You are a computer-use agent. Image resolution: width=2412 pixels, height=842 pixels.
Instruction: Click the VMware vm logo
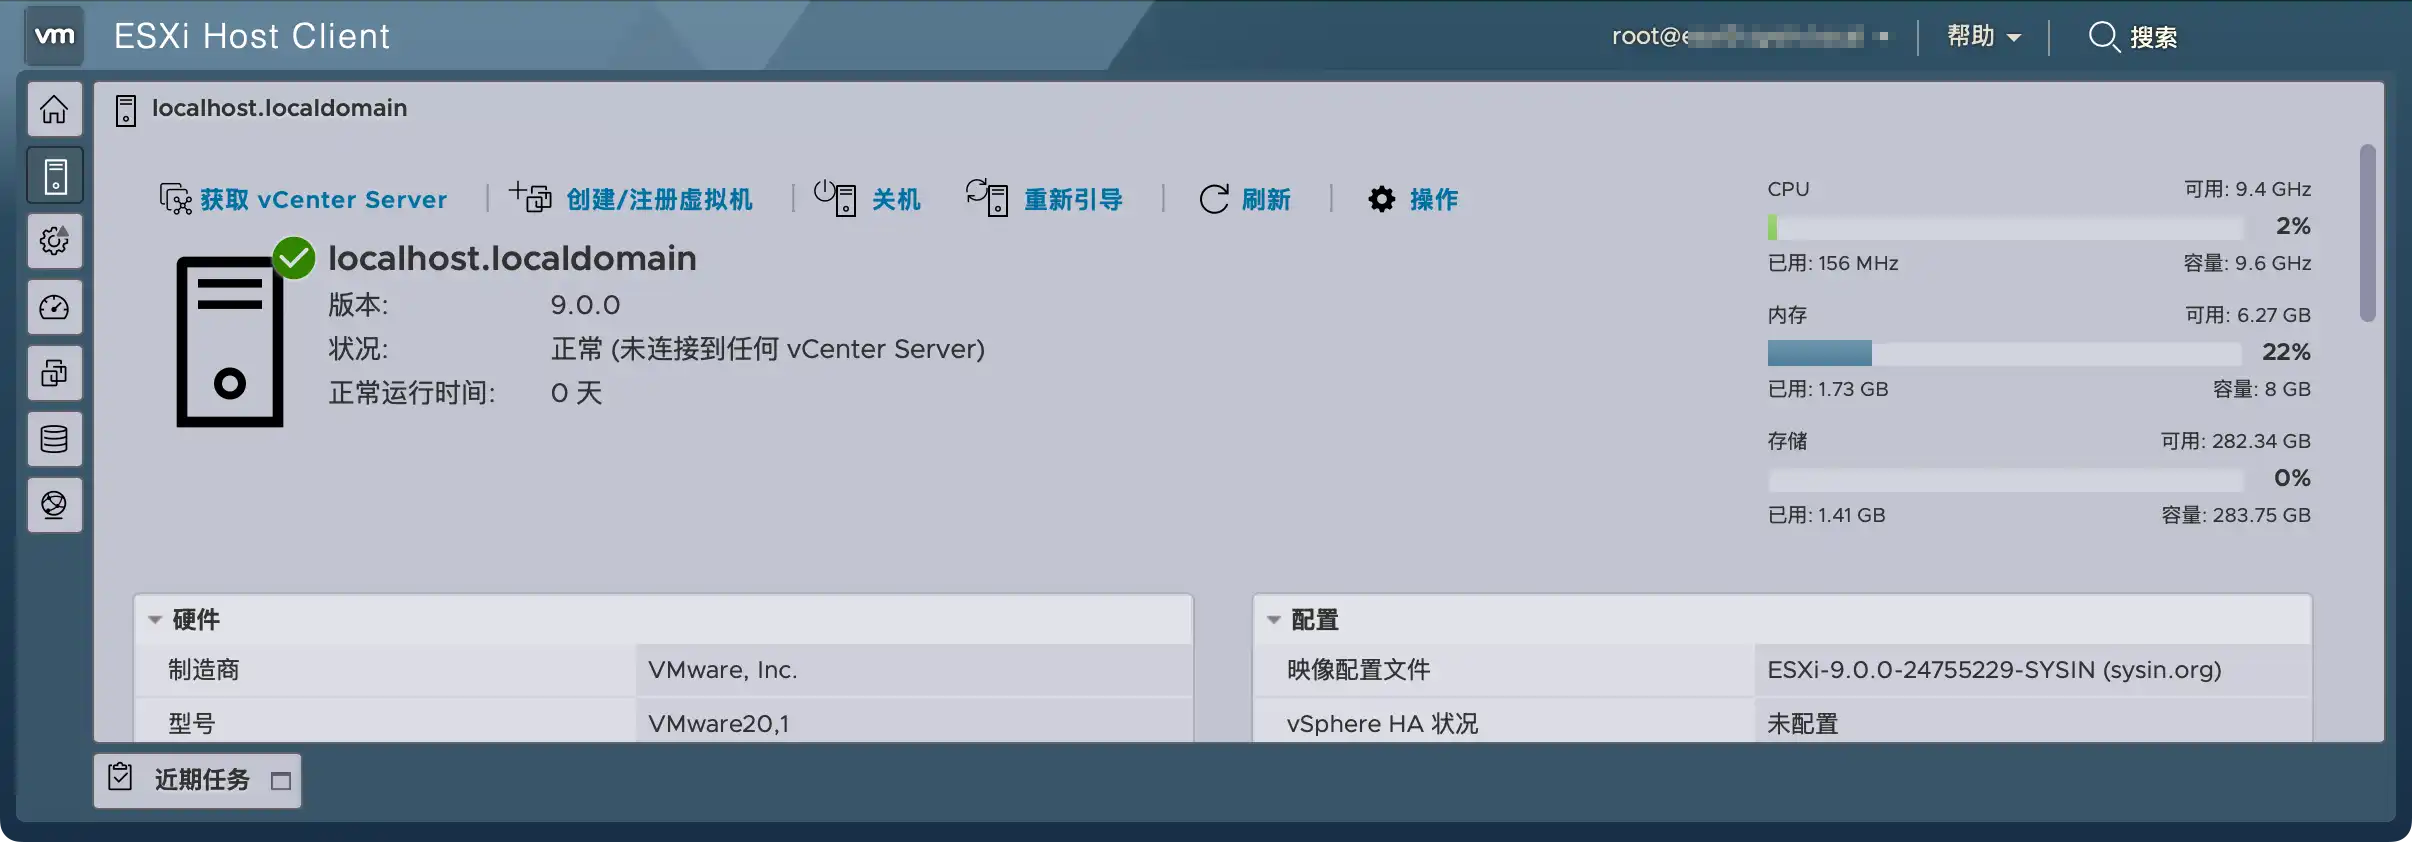pos(54,36)
